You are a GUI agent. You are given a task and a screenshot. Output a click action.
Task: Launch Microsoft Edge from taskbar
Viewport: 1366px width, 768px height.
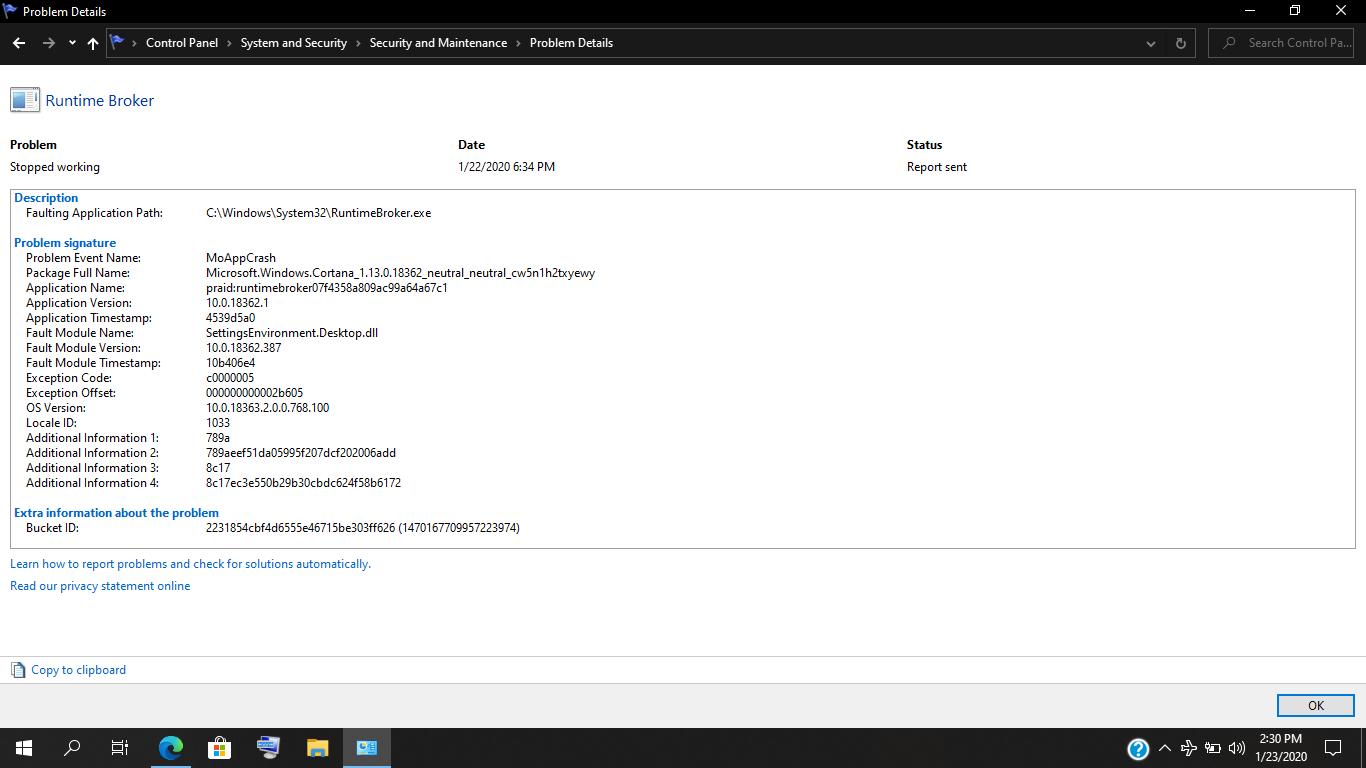(171, 748)
